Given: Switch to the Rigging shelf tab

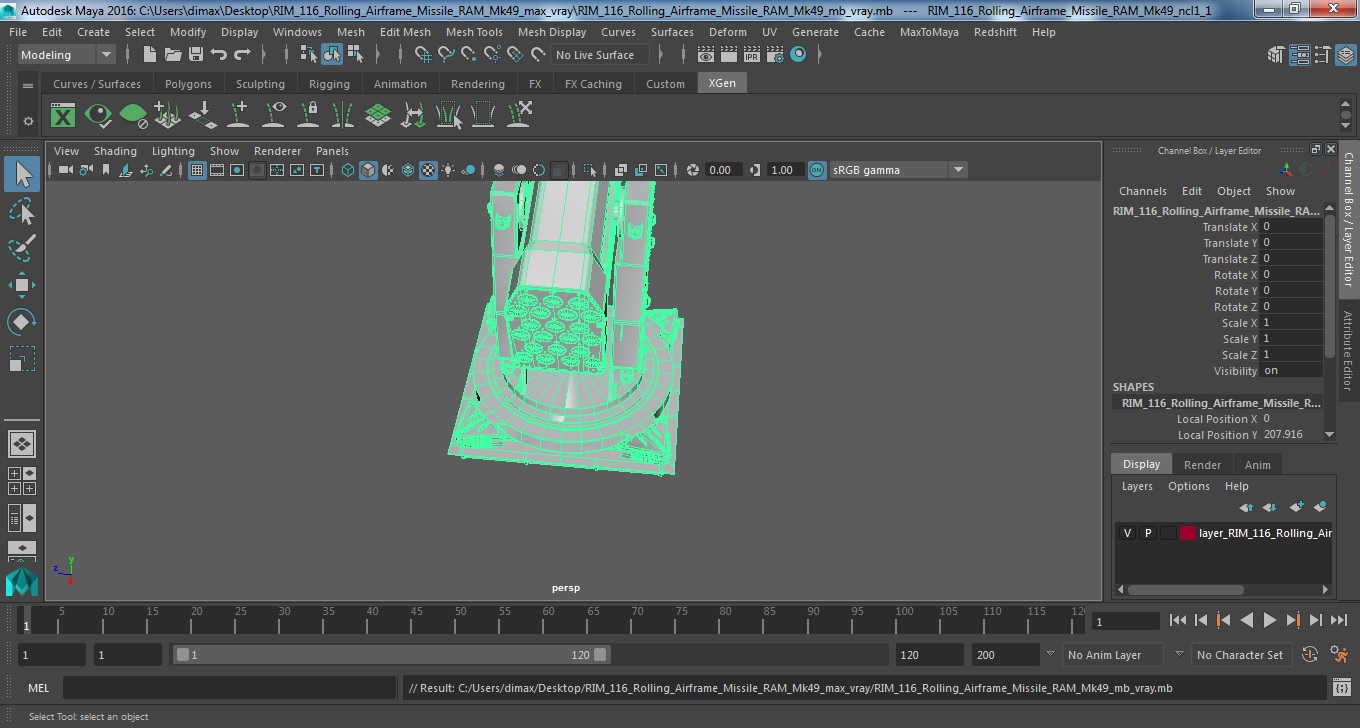Looking at the screenshot, I should pyautogui.click(x=329, y=84).
